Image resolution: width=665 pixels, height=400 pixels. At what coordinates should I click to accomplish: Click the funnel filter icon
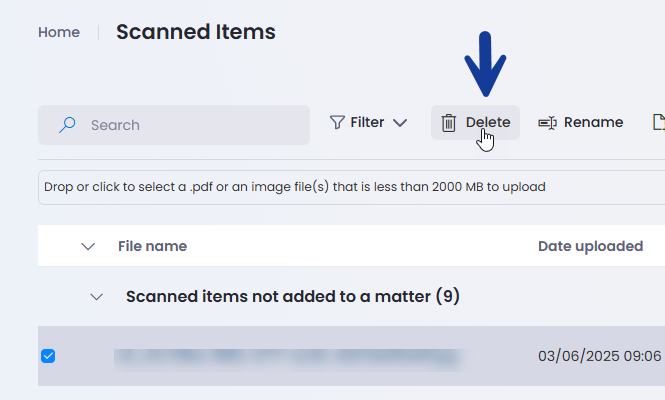click(337, 123)
